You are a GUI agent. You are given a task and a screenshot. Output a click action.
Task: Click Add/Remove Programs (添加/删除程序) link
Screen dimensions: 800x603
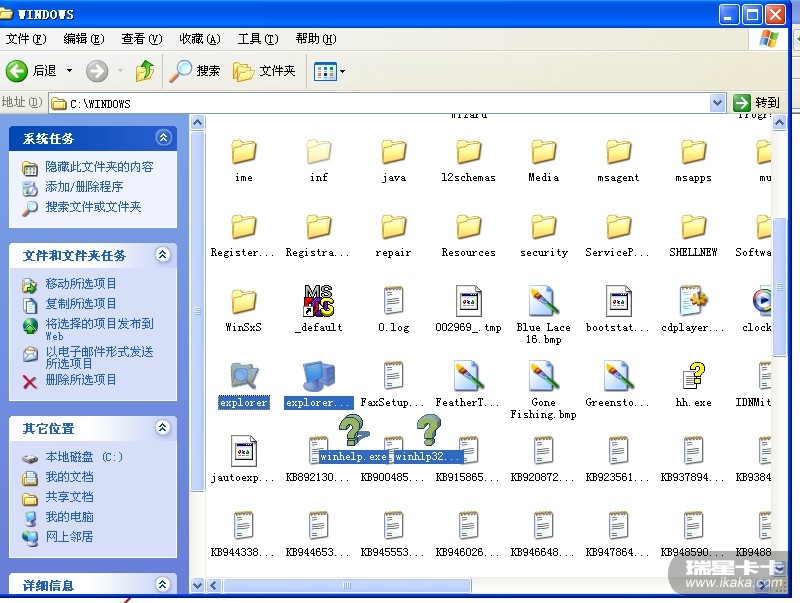pyautogui.click(x=84, y=187)
